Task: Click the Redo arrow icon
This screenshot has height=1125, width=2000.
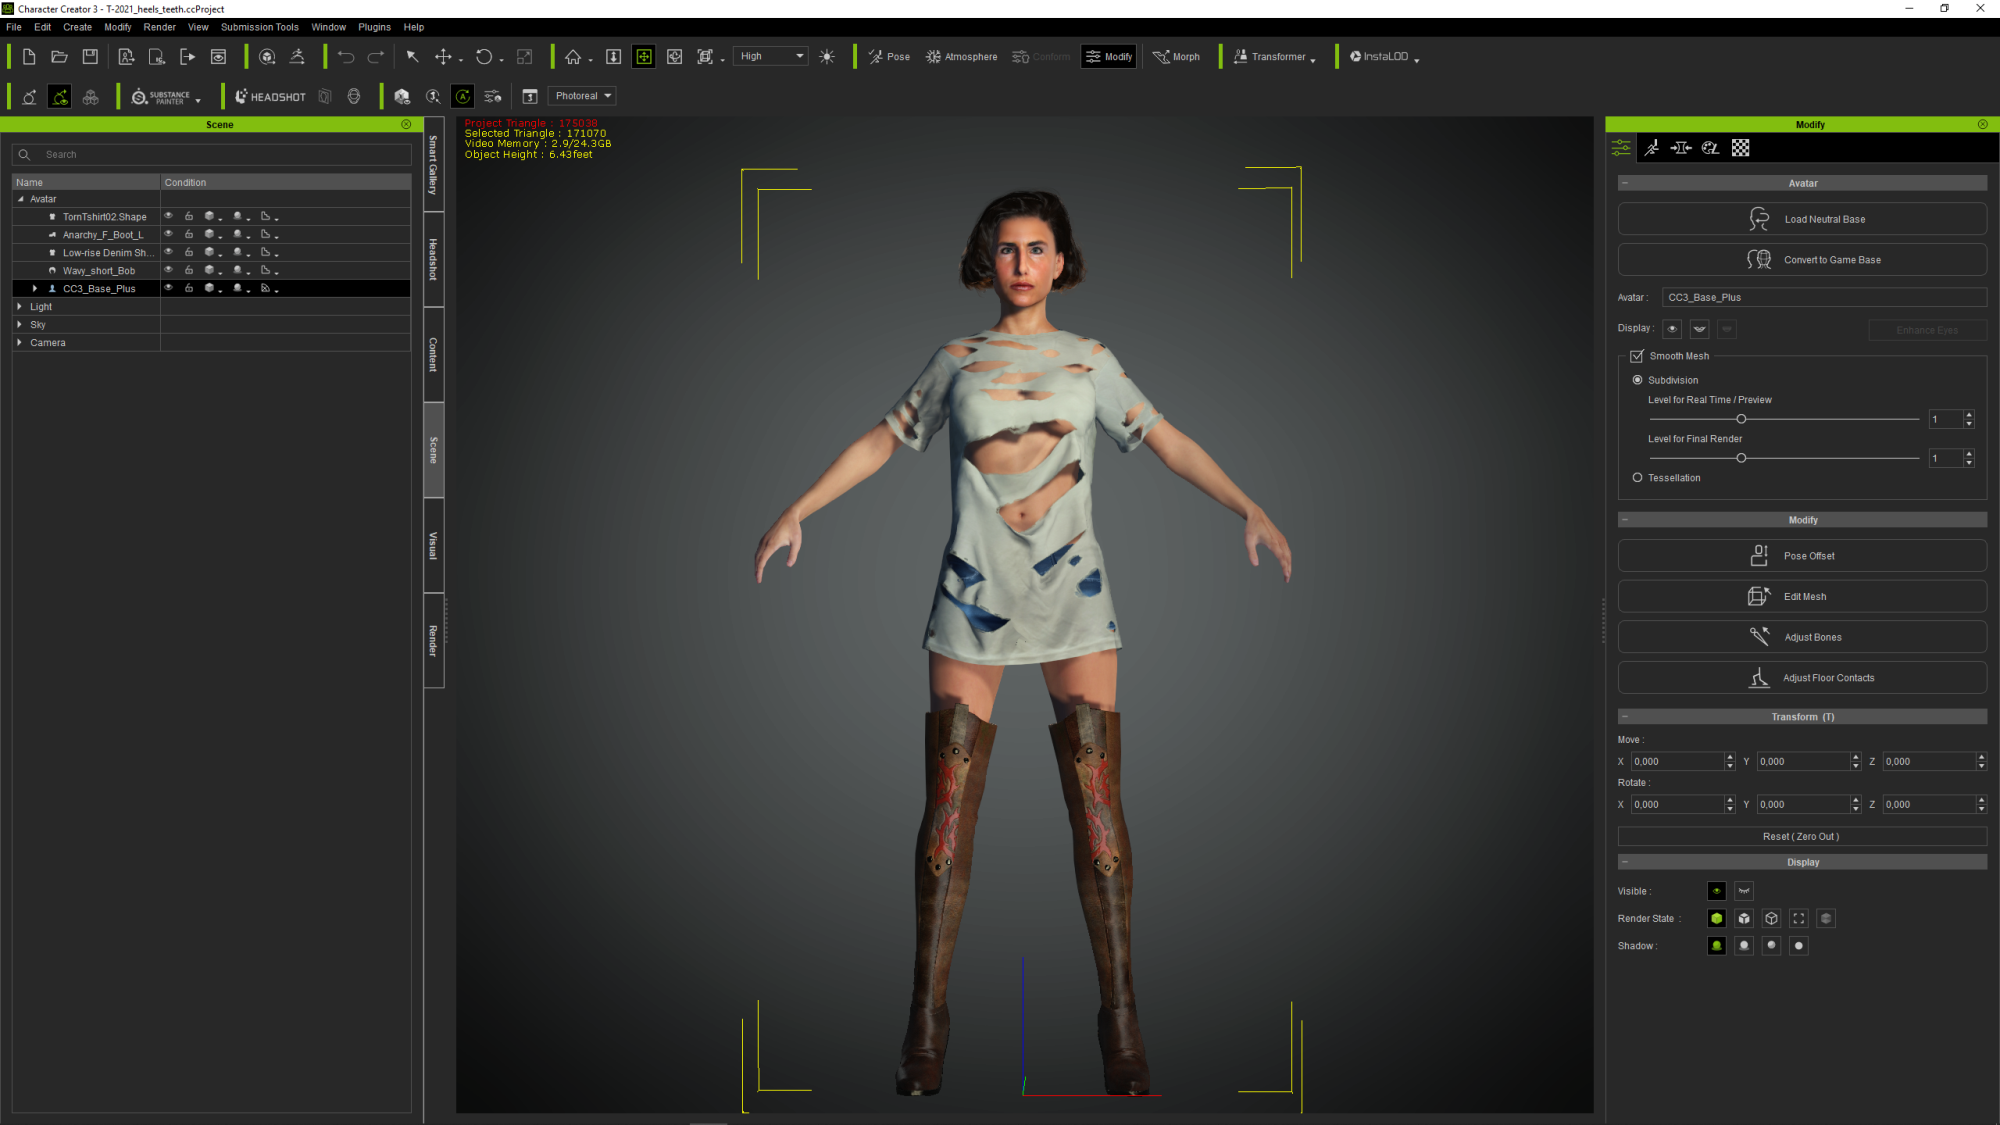Action: click(376, 57)
